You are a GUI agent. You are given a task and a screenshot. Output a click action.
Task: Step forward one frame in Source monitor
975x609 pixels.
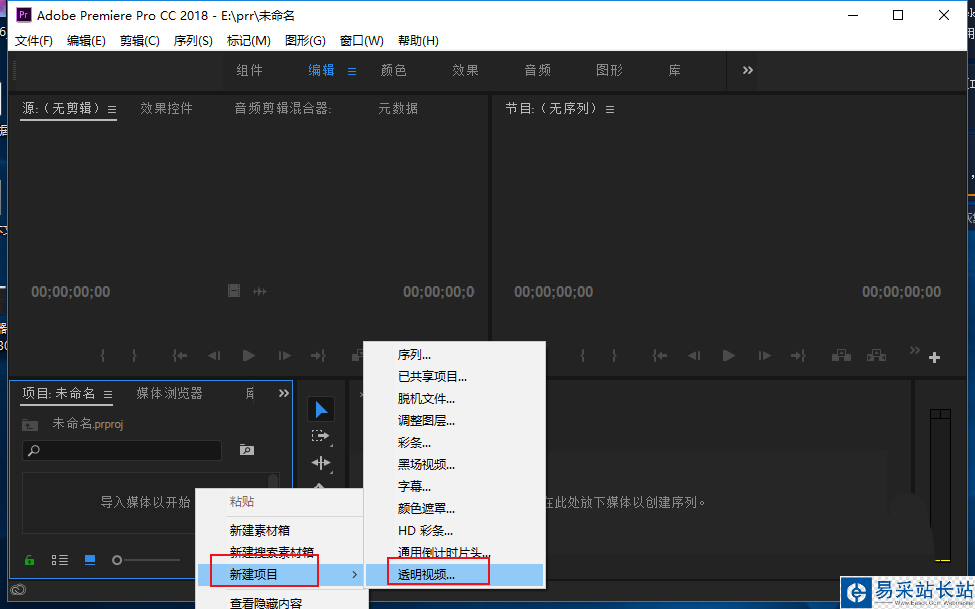coord(284,356)
